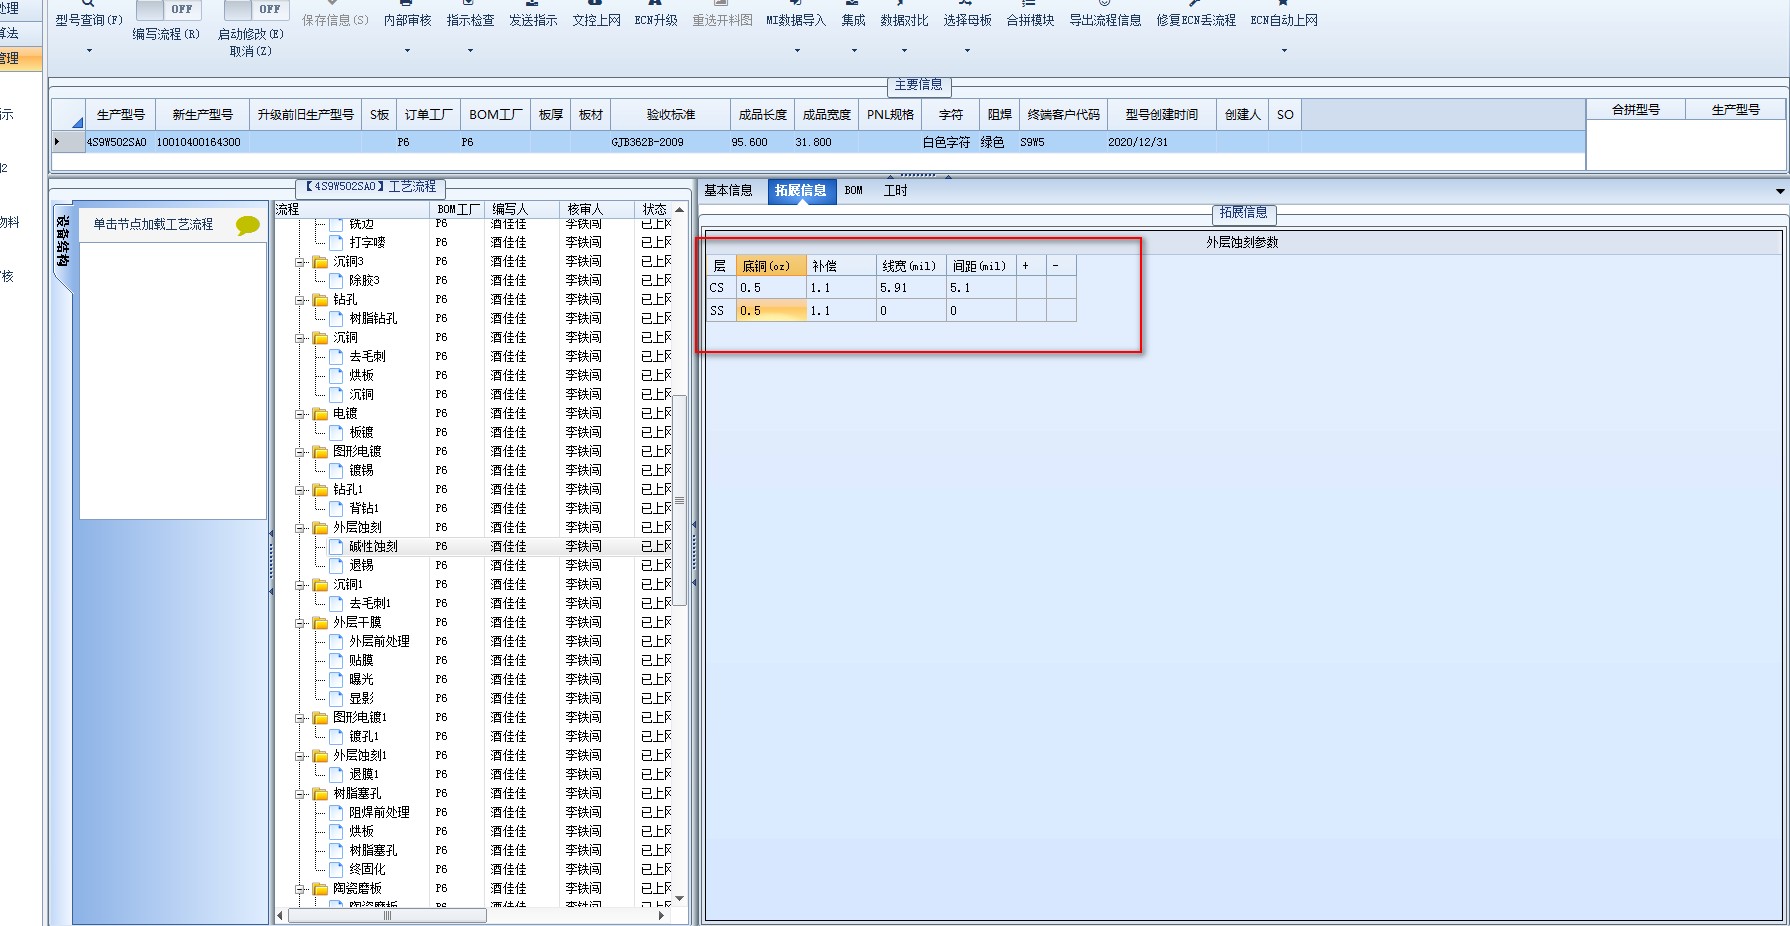1790x926 pixels.
Task: Select the 显影 tree item
Action: tap(361, 699)
